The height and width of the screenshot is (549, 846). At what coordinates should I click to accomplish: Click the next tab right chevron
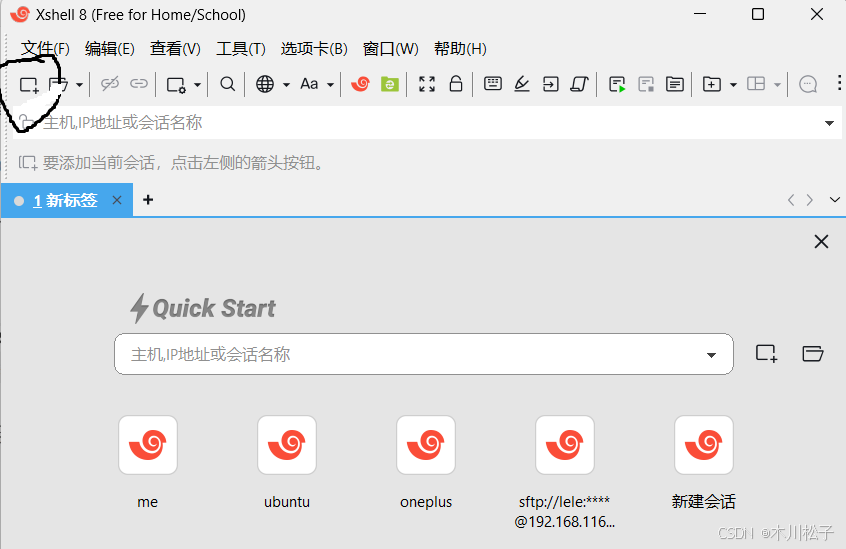[x=809, y=200]
